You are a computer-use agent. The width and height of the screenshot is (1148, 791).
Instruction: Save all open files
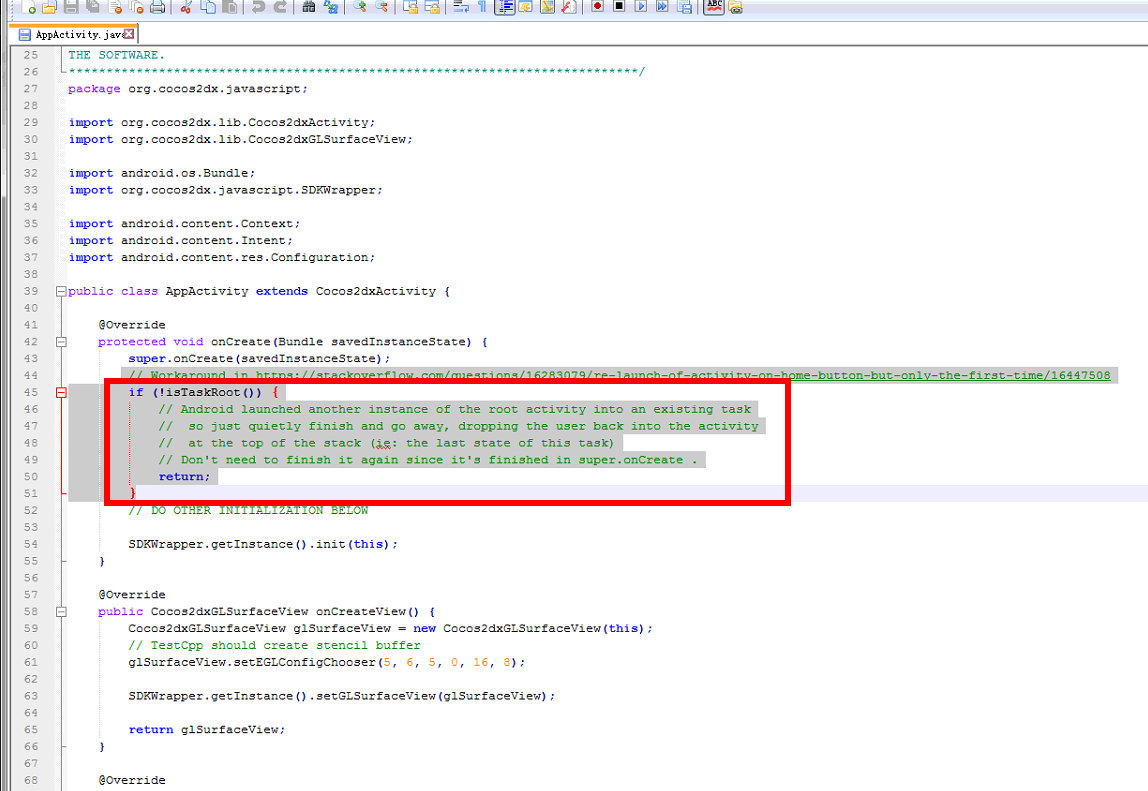tap(93, 7)
